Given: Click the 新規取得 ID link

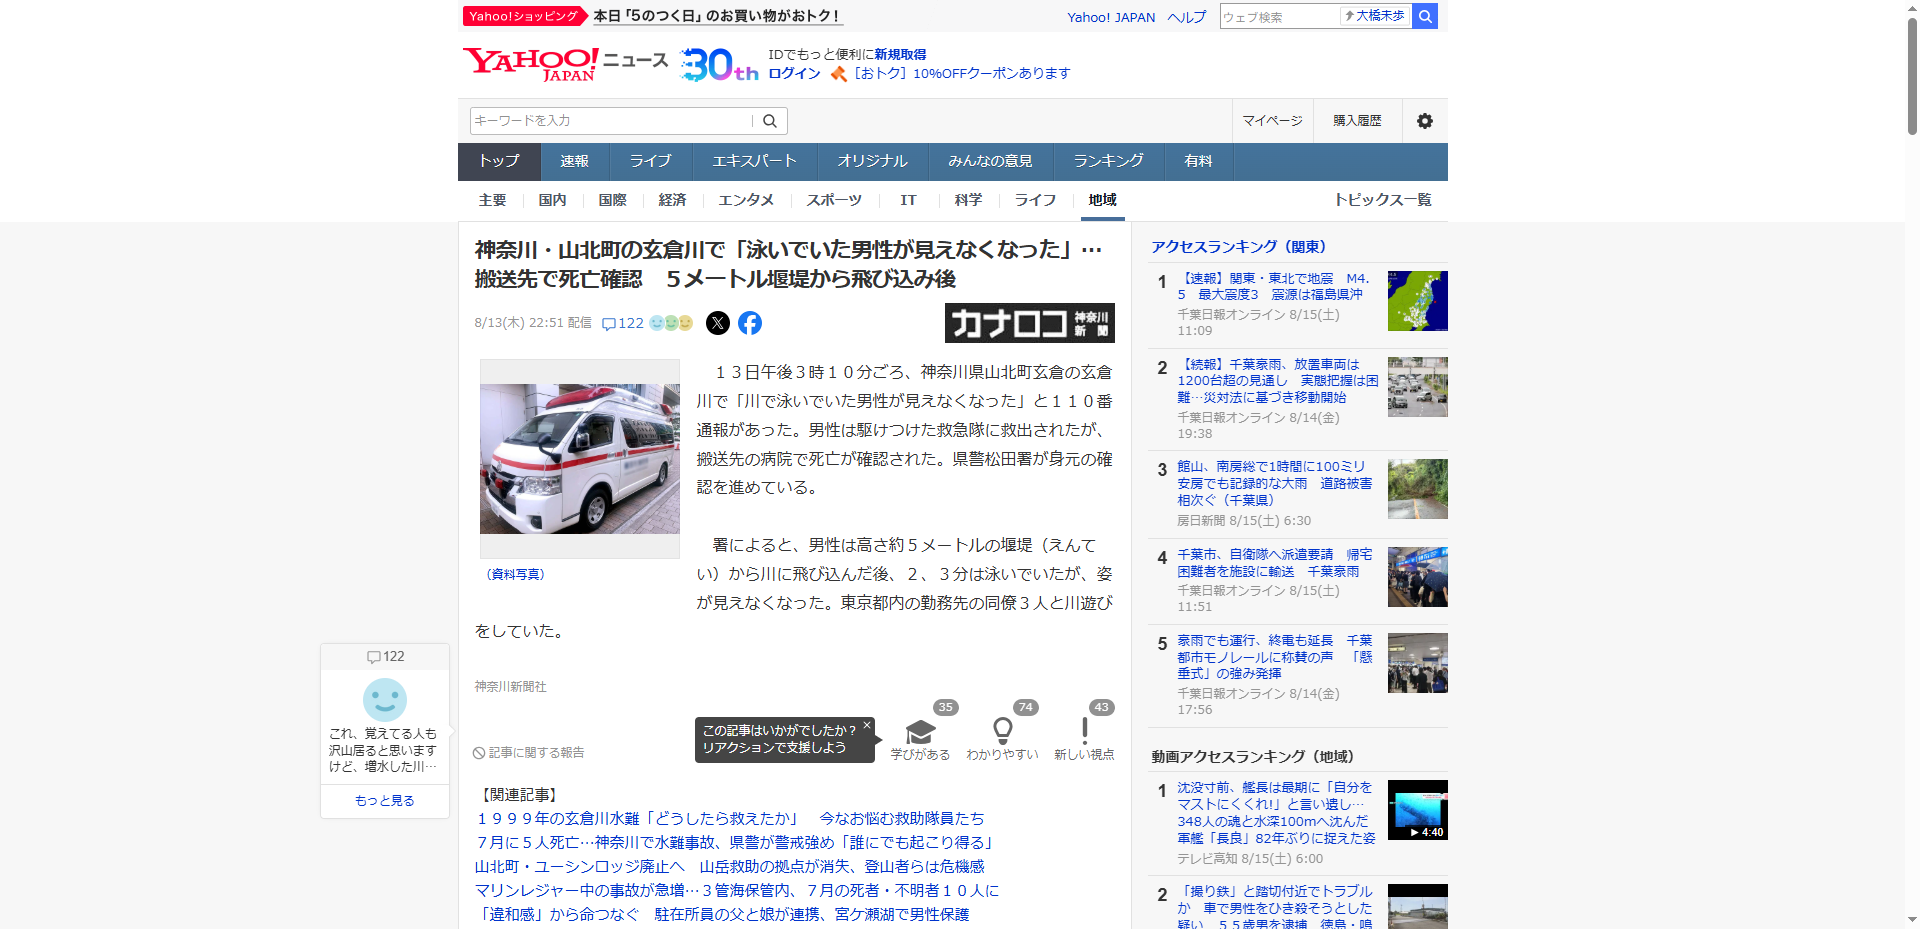Looking at the screenshot, I should click(x=900, y=54).
